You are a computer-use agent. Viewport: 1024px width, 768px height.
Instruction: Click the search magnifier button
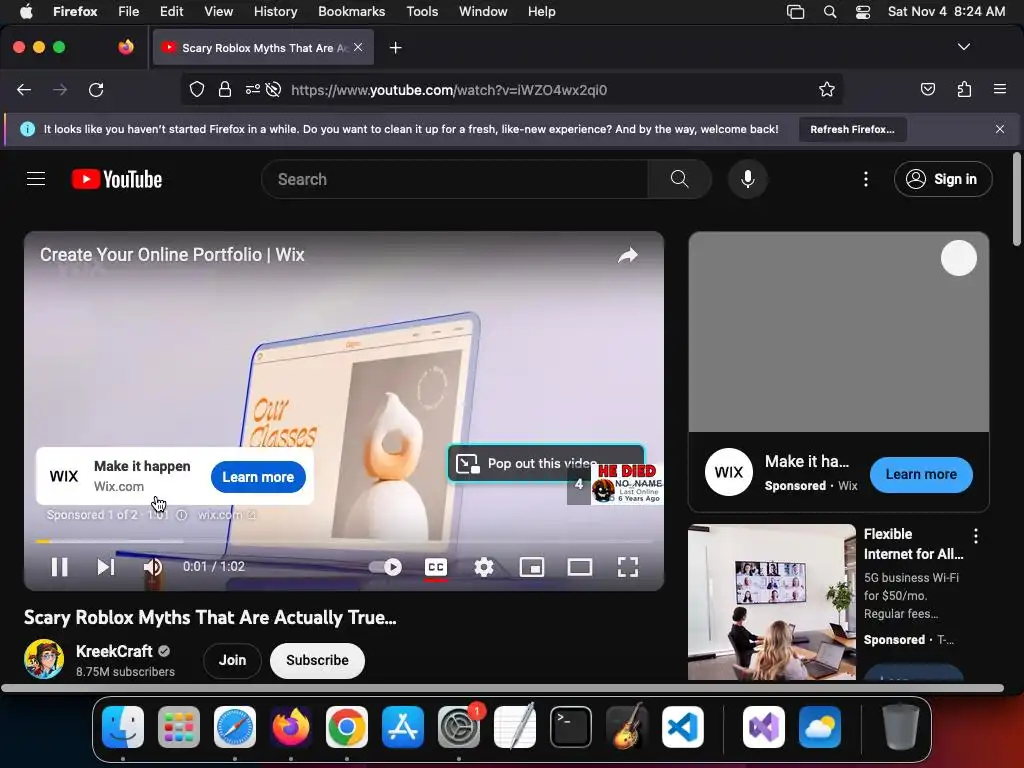point(679,179)
